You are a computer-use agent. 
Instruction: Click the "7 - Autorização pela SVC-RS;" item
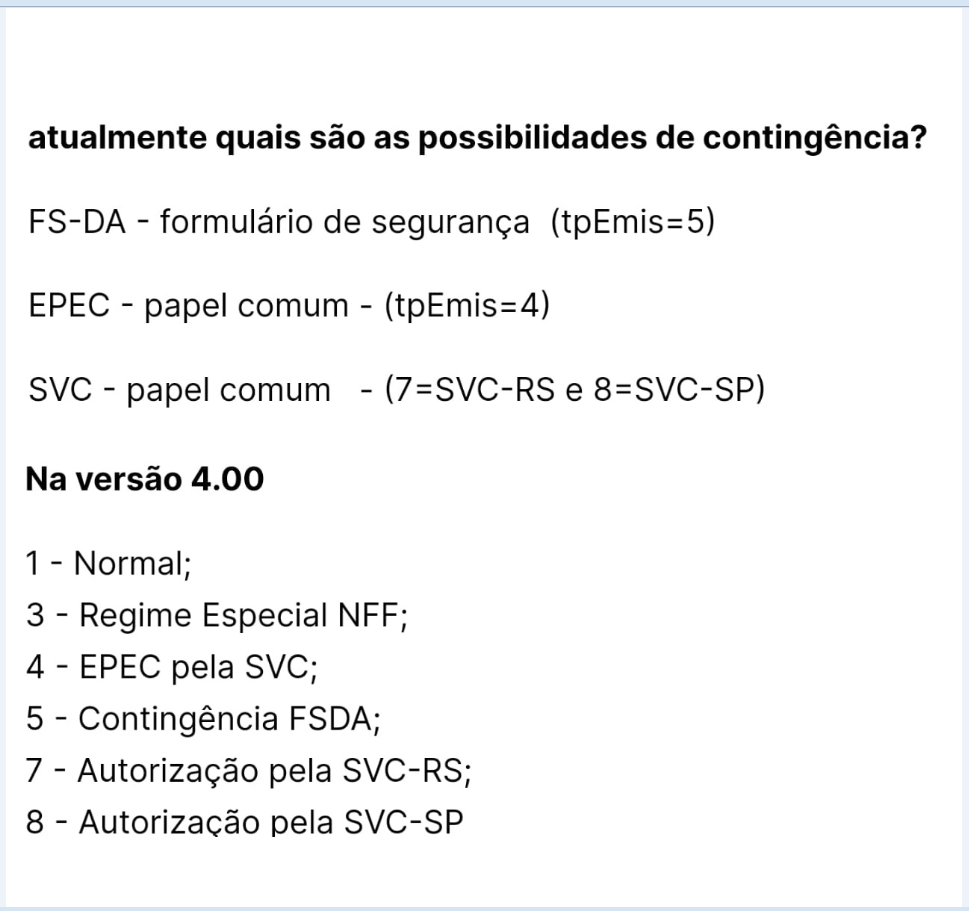pyautogui.click(x=249, y=772)
